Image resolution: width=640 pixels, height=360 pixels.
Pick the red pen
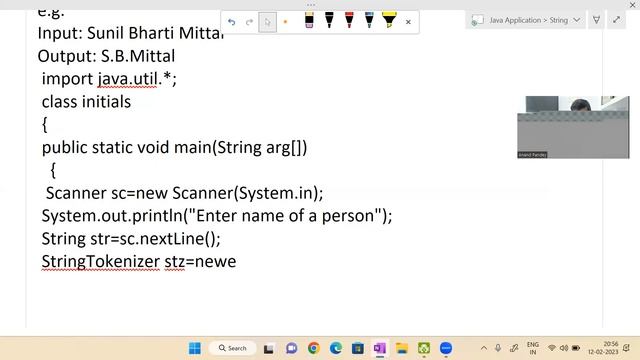coord(349,20)
